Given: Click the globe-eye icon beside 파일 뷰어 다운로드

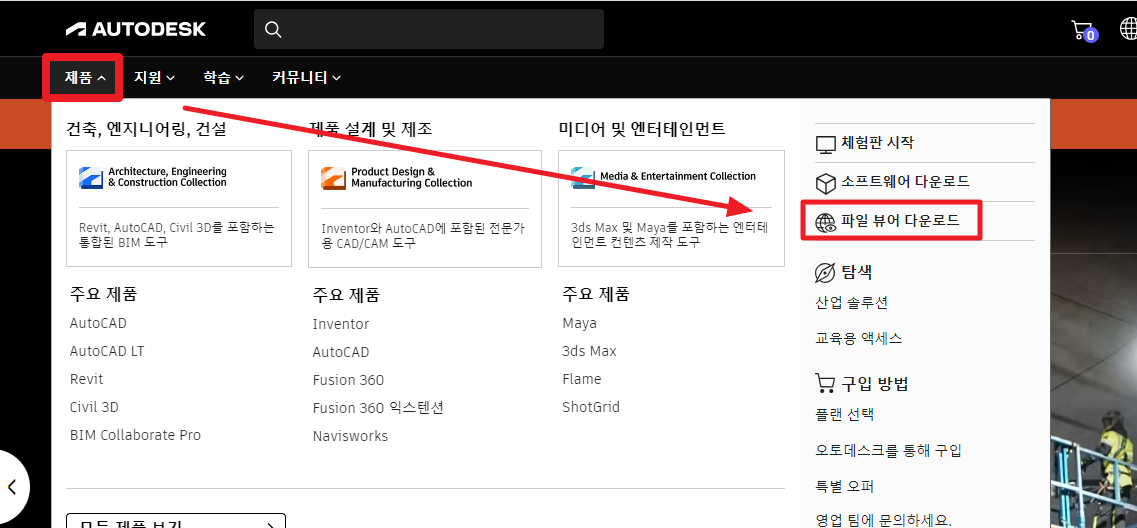Looking at the screenshot, I should tap(826, 222).
